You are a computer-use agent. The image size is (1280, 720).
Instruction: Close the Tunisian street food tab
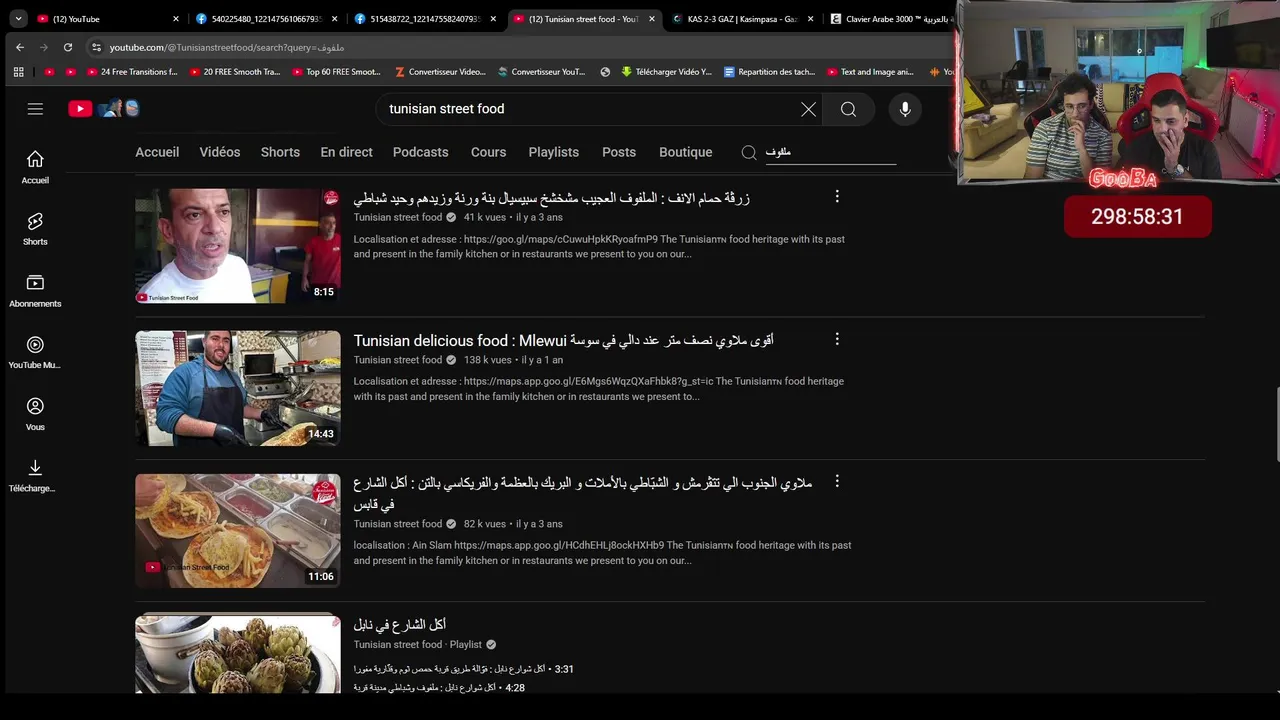coord(652,19)
